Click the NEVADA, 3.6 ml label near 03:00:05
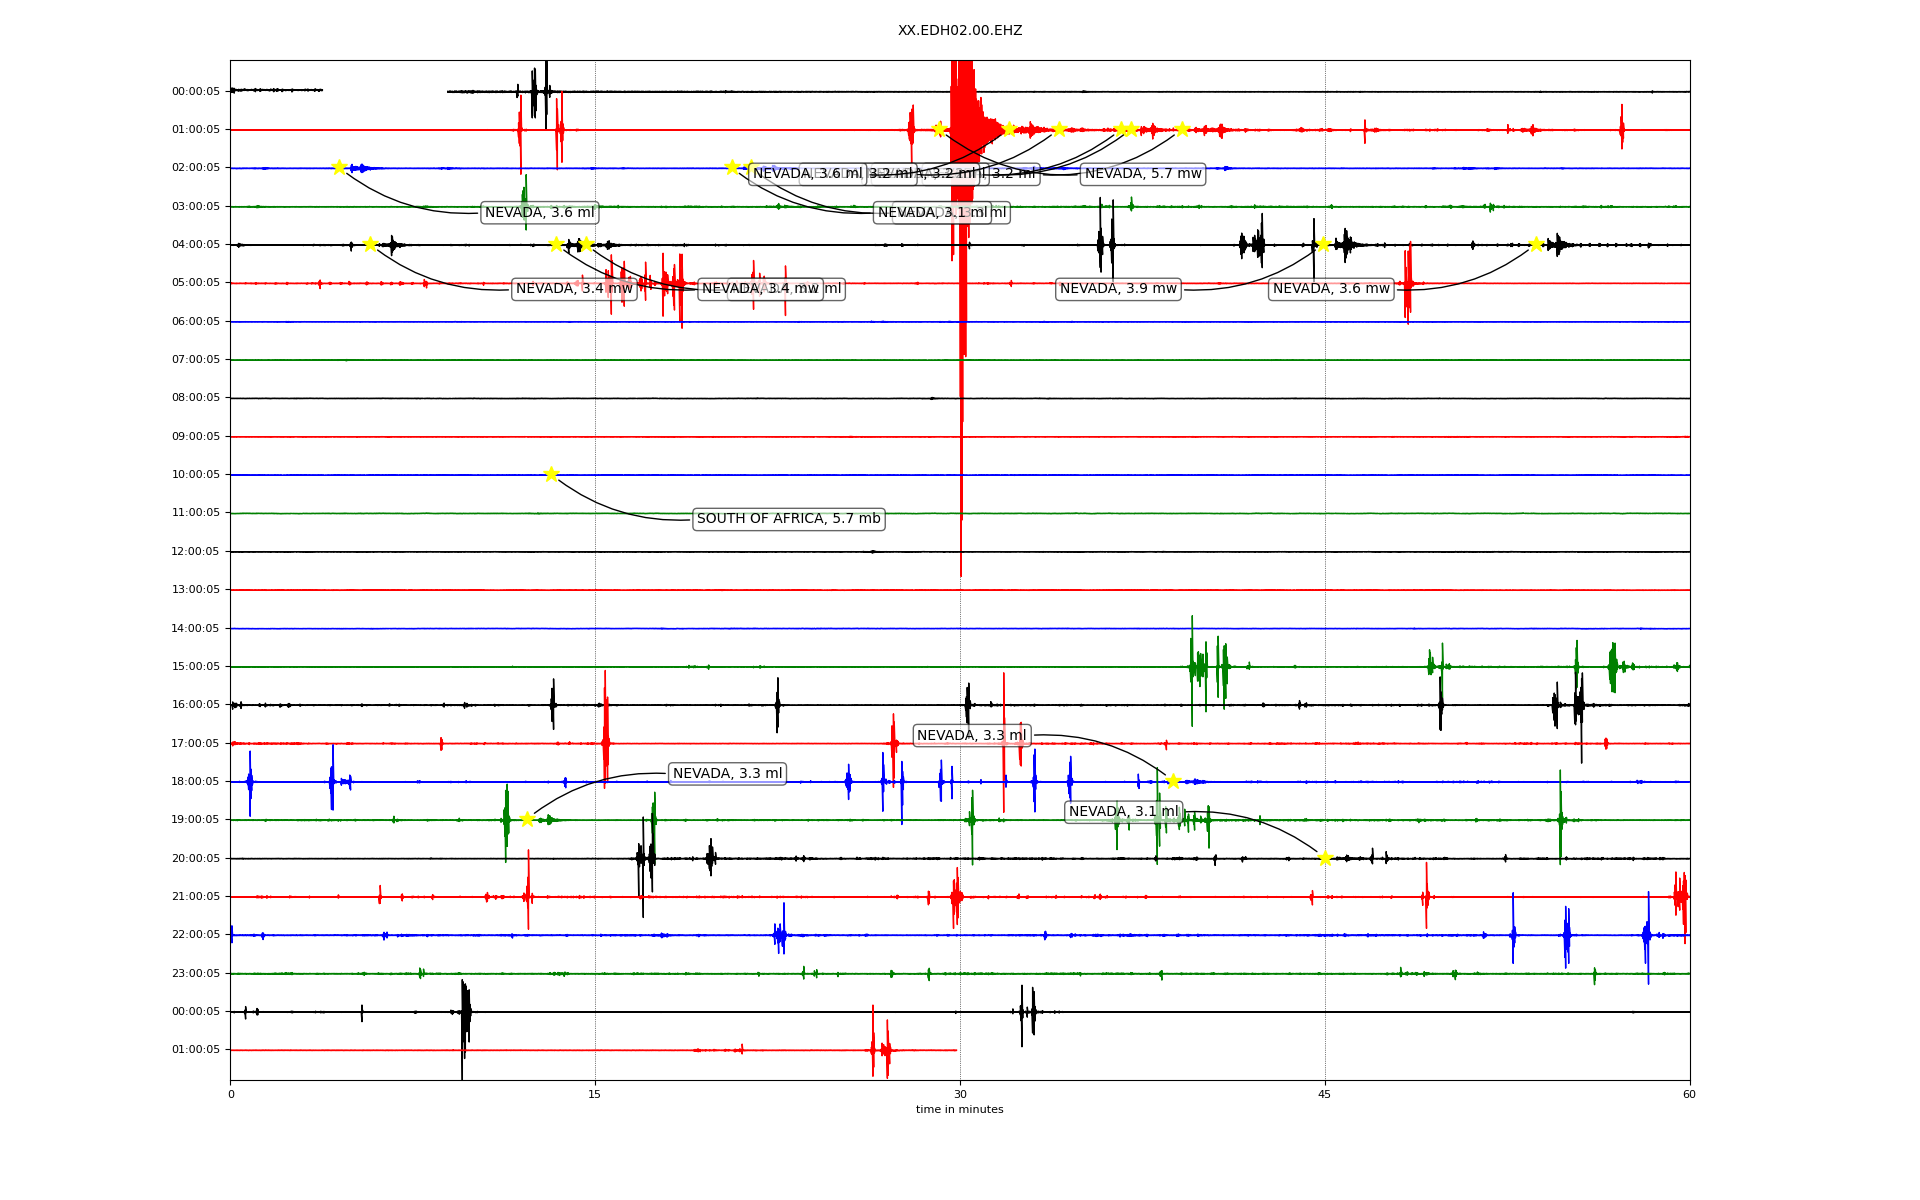1920x1200 pixels. tap(539, 213)
